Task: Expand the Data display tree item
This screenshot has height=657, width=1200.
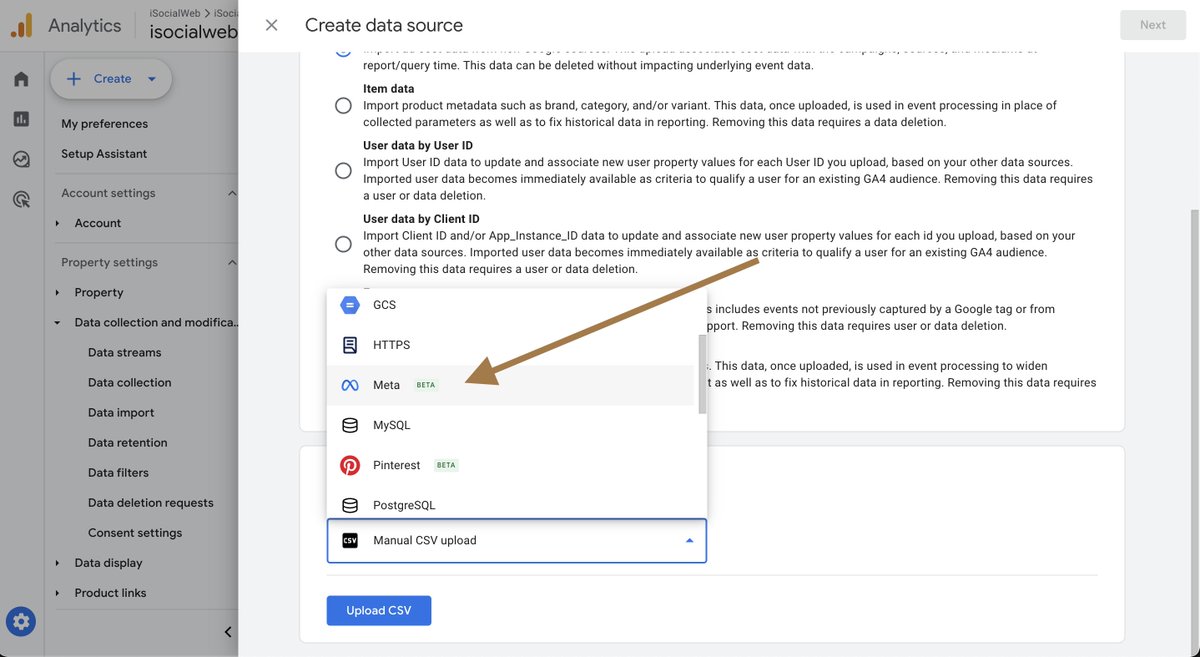Action: click(x=57, y=563)
